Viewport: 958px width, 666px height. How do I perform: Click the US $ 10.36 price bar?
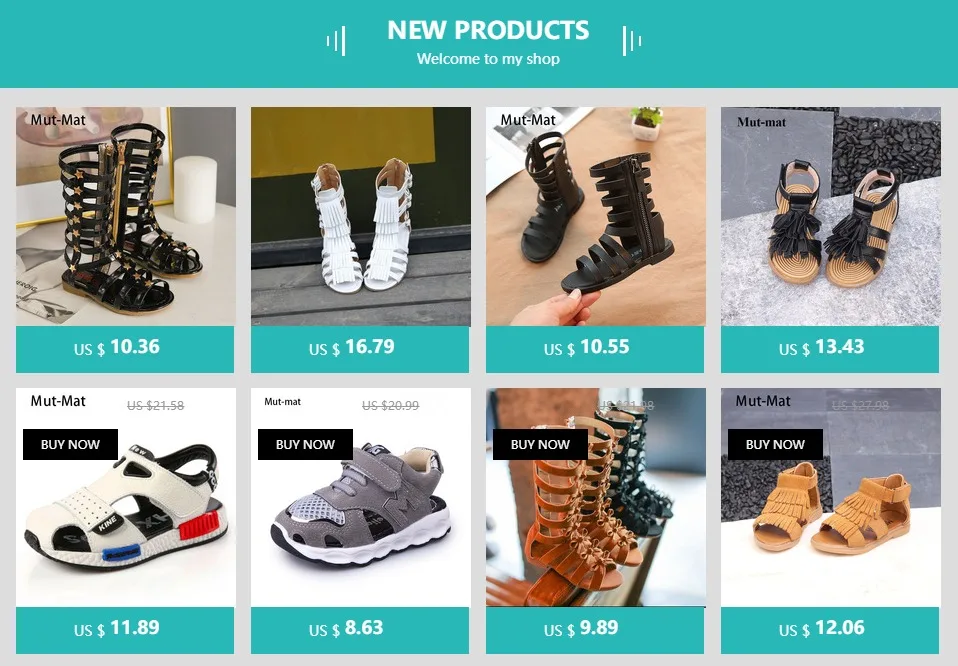(x=125, y=349)
